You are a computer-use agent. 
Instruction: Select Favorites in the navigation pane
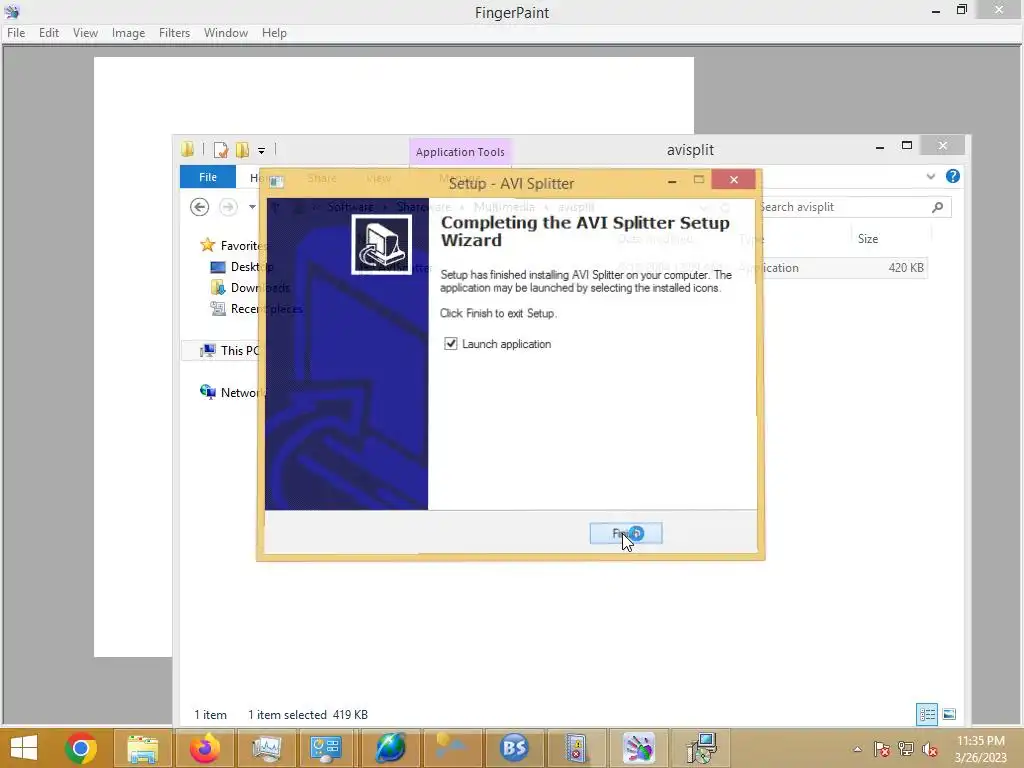click(x=232, y=246)
